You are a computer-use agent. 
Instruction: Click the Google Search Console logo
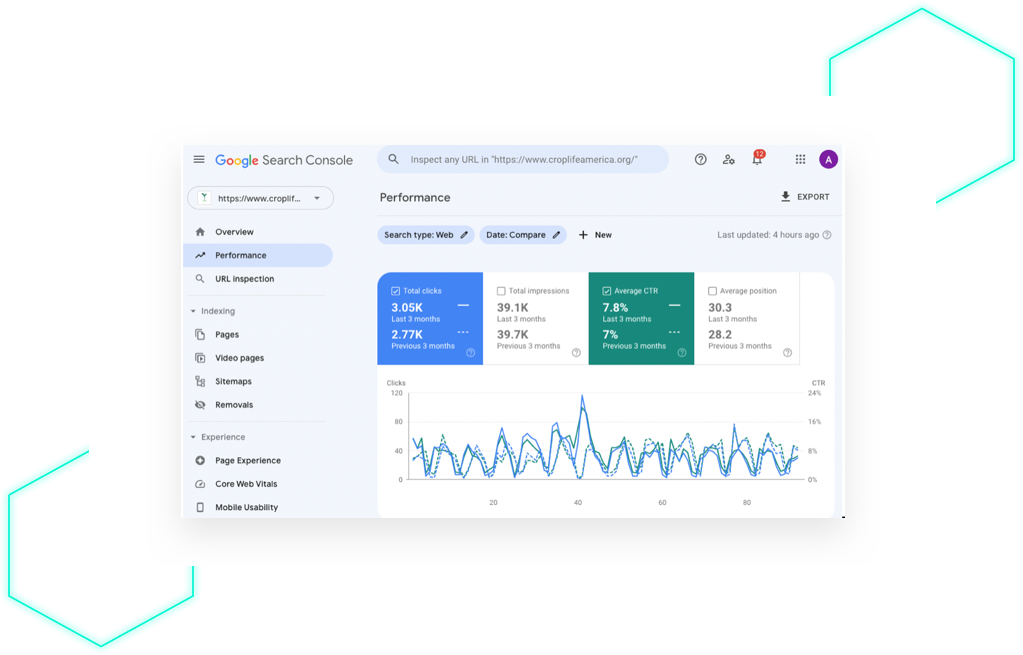point(284,160)
